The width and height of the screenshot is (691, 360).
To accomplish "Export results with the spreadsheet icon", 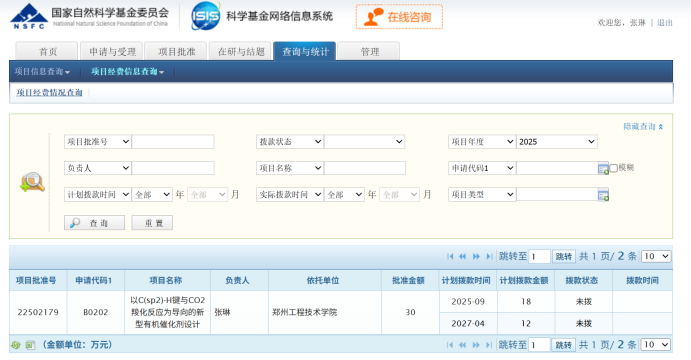I will 30,345.
